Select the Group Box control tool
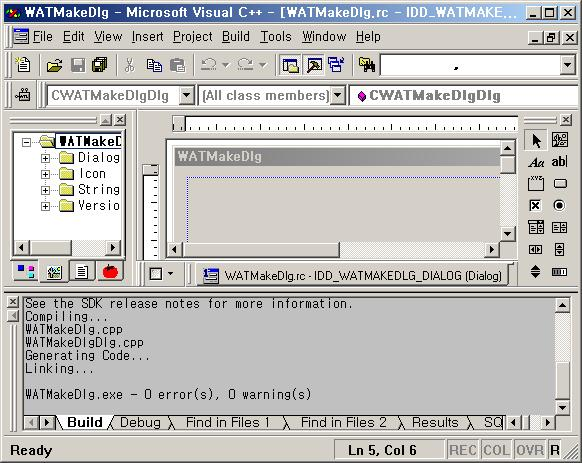 (536, 183)
